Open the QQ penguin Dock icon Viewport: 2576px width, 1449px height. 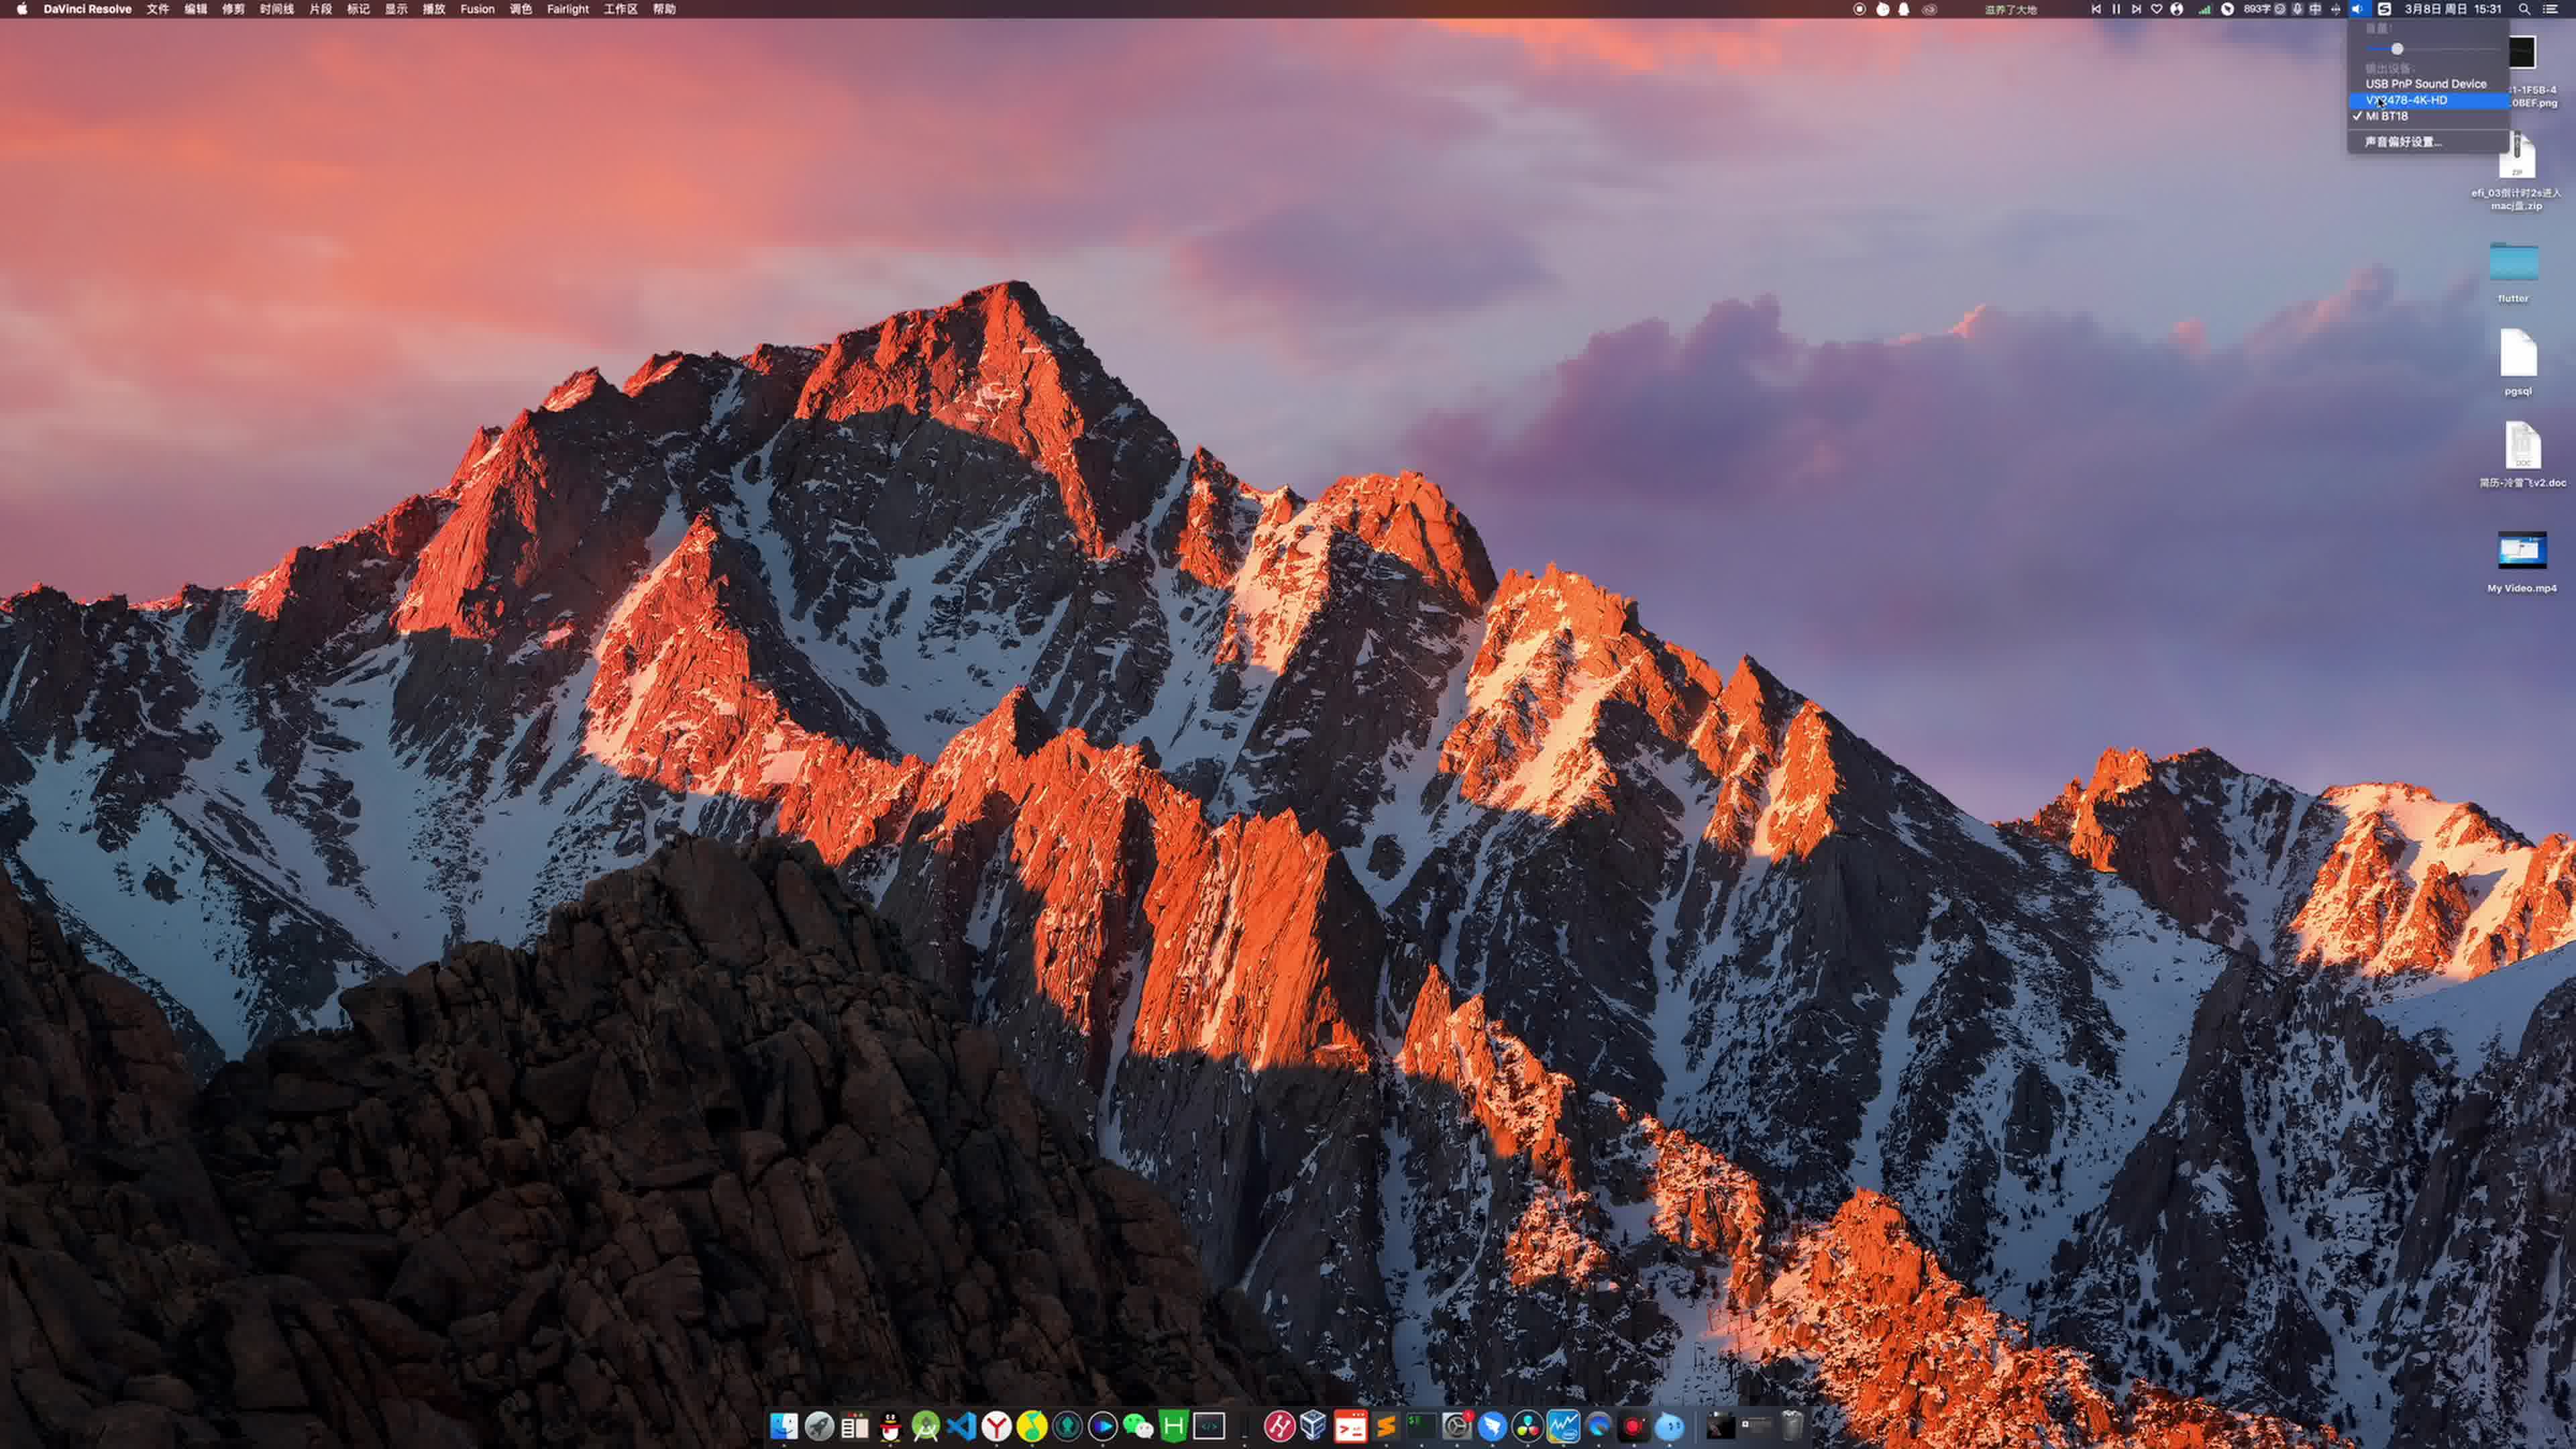click(890, 1427)
